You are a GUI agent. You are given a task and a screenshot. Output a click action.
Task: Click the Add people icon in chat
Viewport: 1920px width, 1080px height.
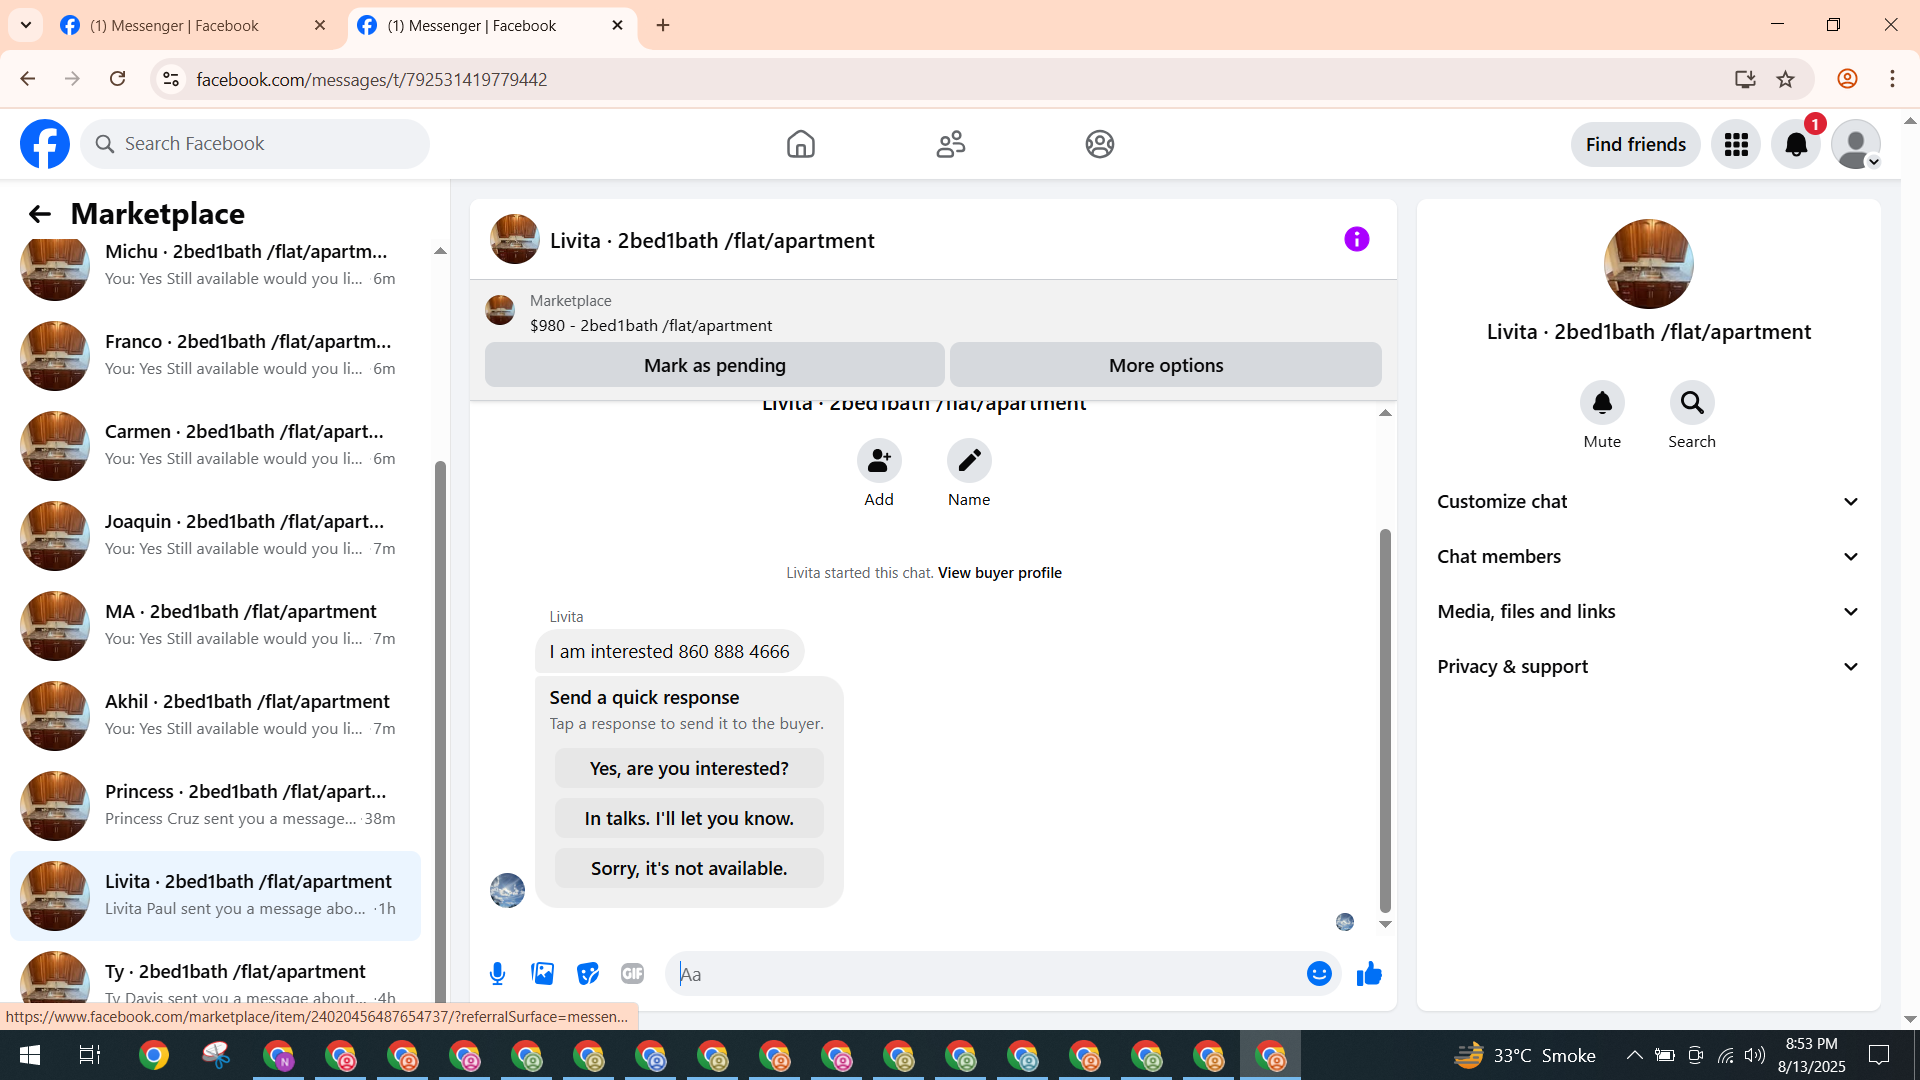[x=879, y=461]
